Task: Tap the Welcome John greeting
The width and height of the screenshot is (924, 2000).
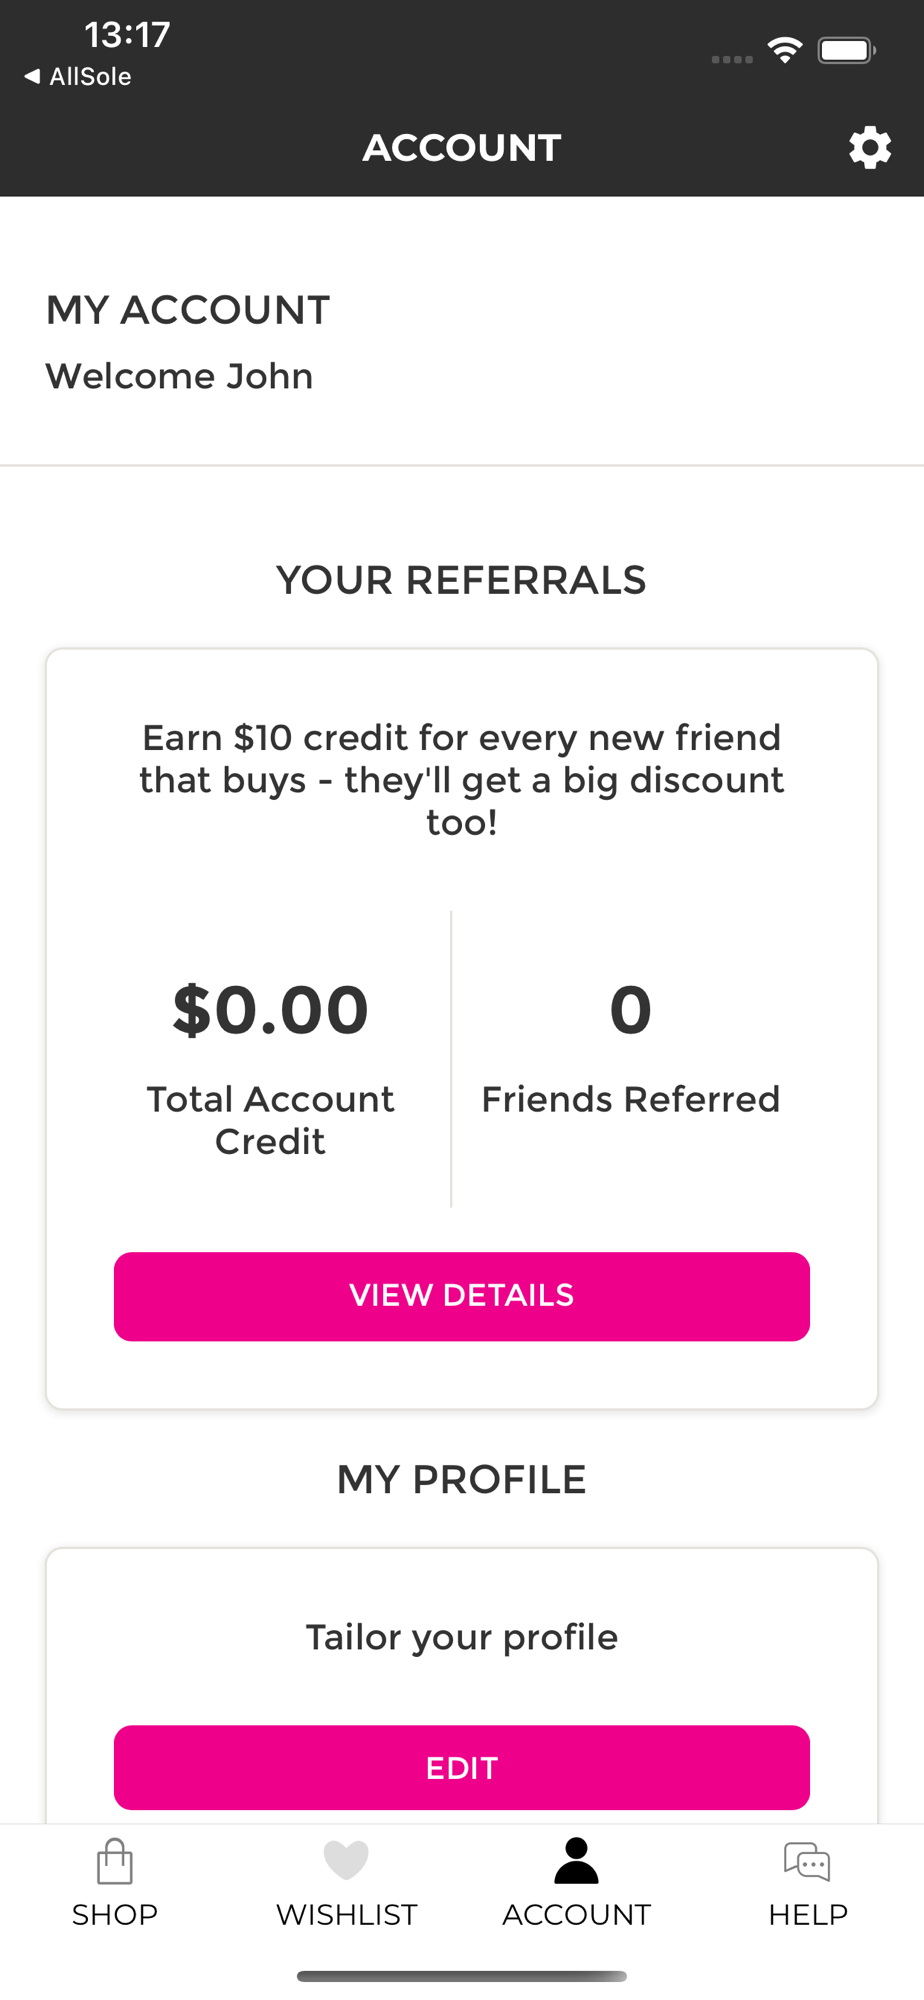Action: click(180, 377)
